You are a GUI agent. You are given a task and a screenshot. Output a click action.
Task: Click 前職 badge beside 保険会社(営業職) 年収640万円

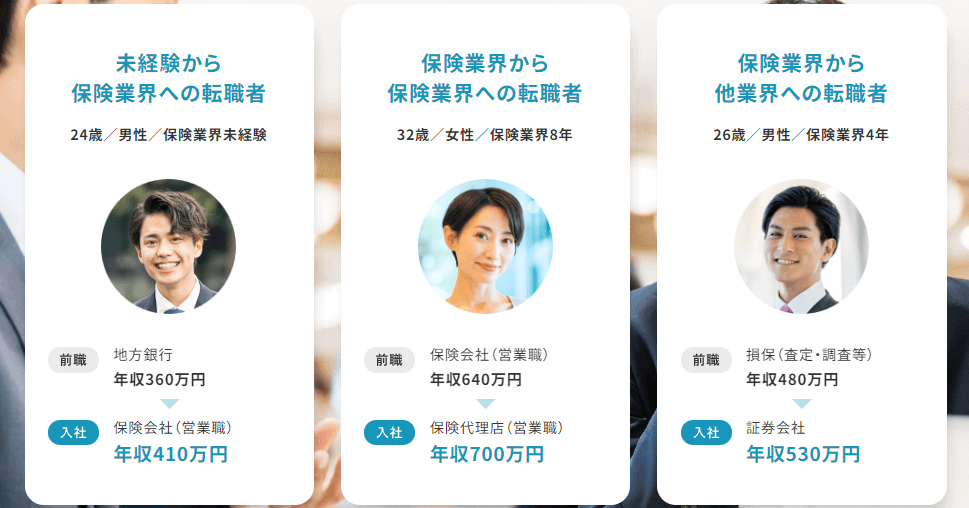(x=389, y=360)
